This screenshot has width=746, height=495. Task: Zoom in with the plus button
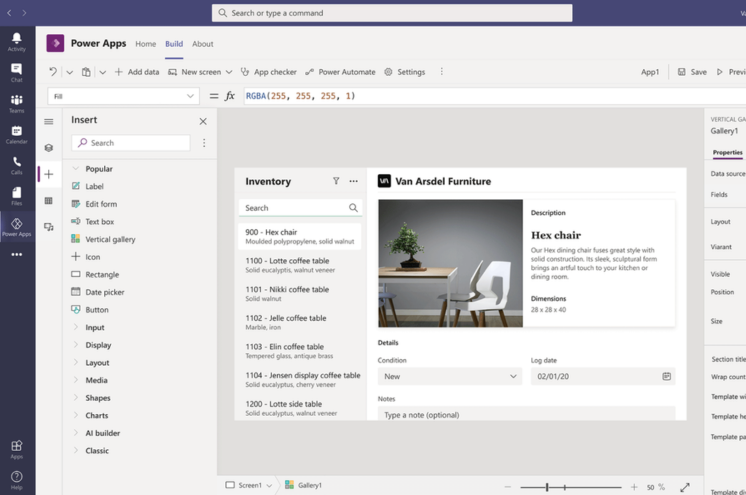click(634, 487)
